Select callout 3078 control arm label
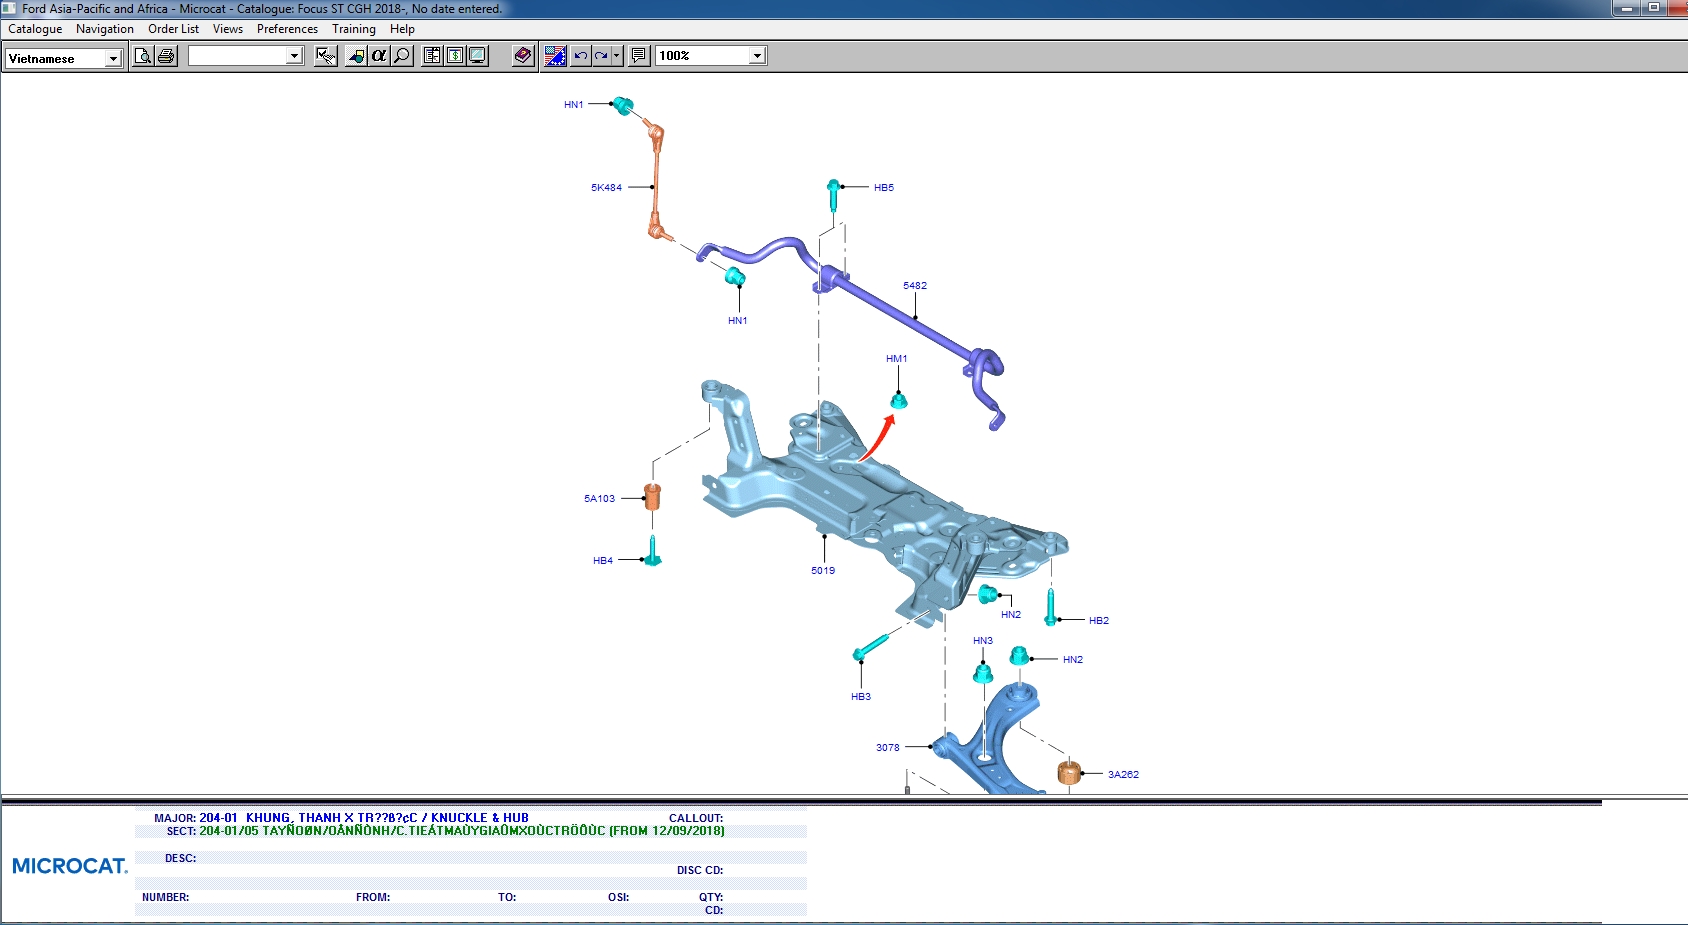 (888, 747)
